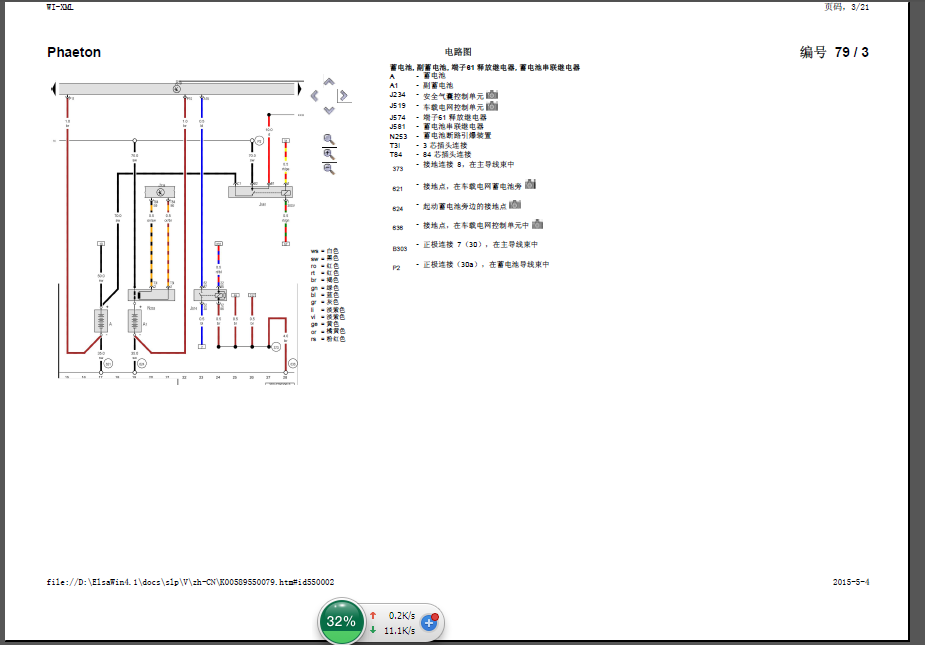Zoom out with the minus magnifier icon

[329, 169]
